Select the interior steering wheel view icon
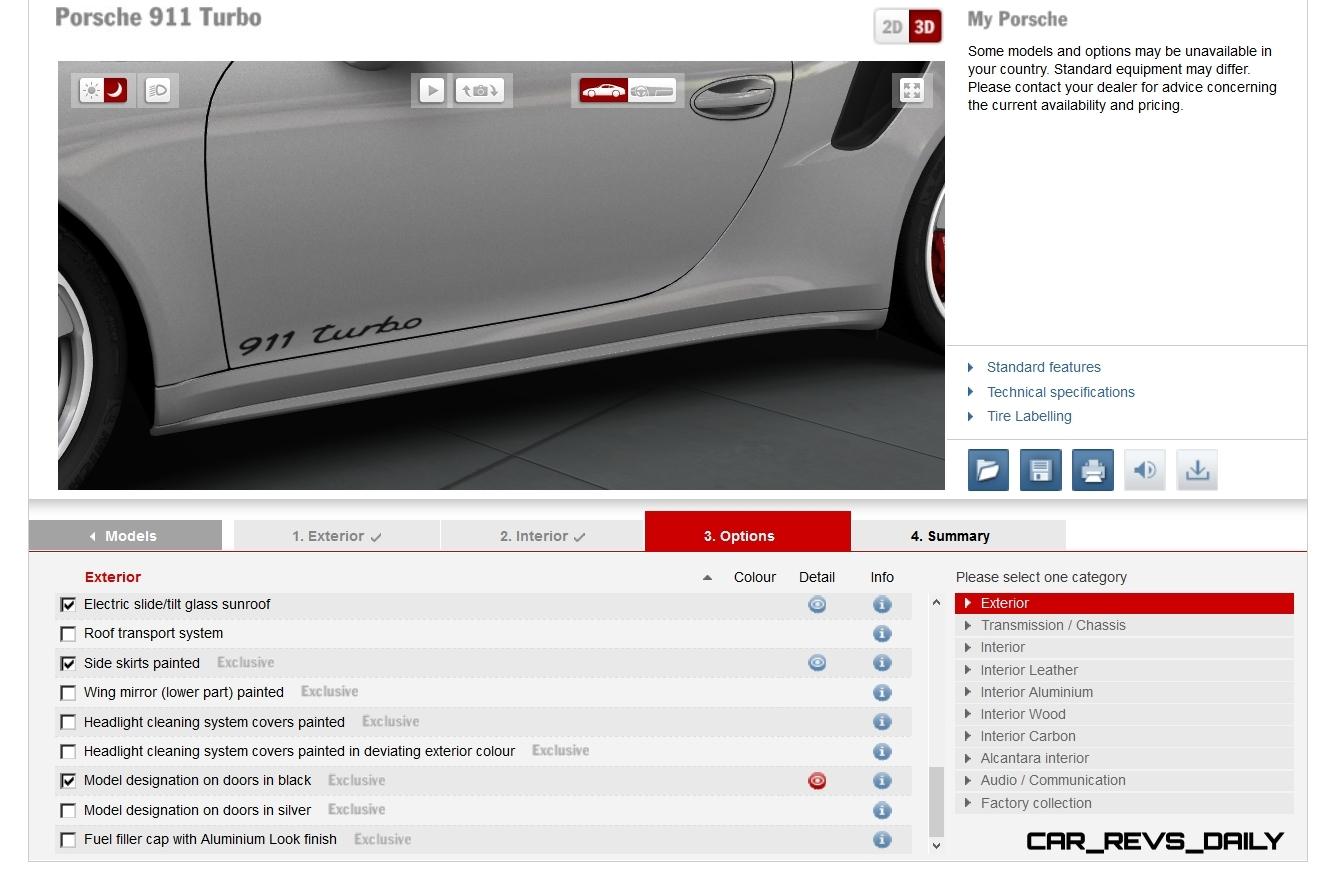The image size is (1329, 882). pos(652,91)
